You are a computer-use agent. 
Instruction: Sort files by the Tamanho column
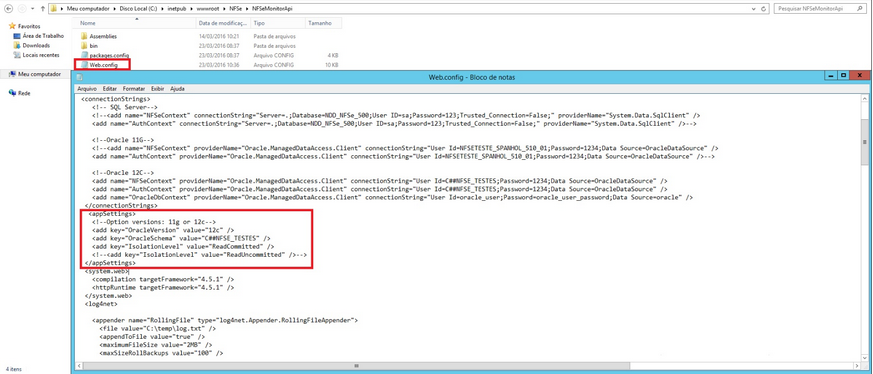point(323,23)
